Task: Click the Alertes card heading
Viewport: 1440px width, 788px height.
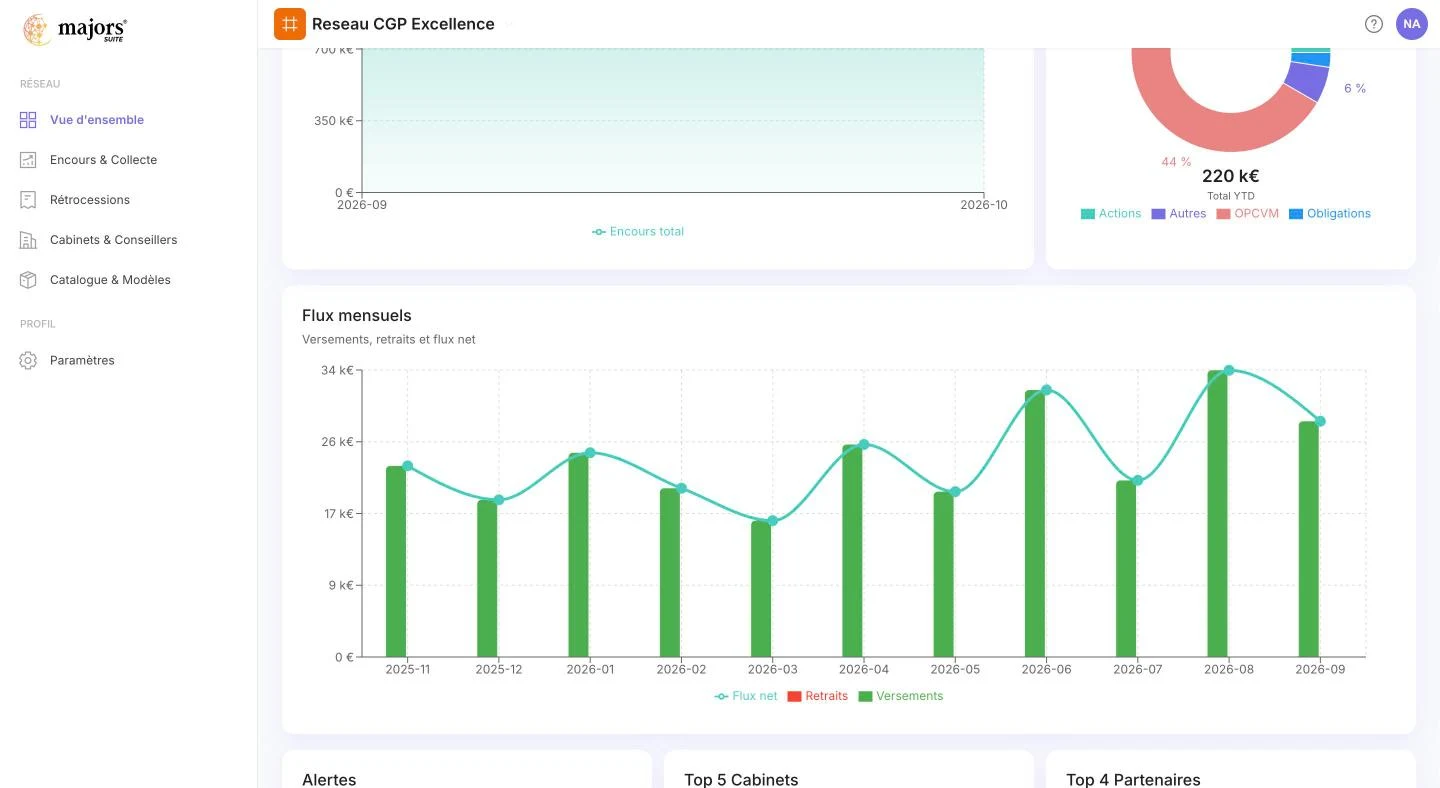Action: (329, 779)
